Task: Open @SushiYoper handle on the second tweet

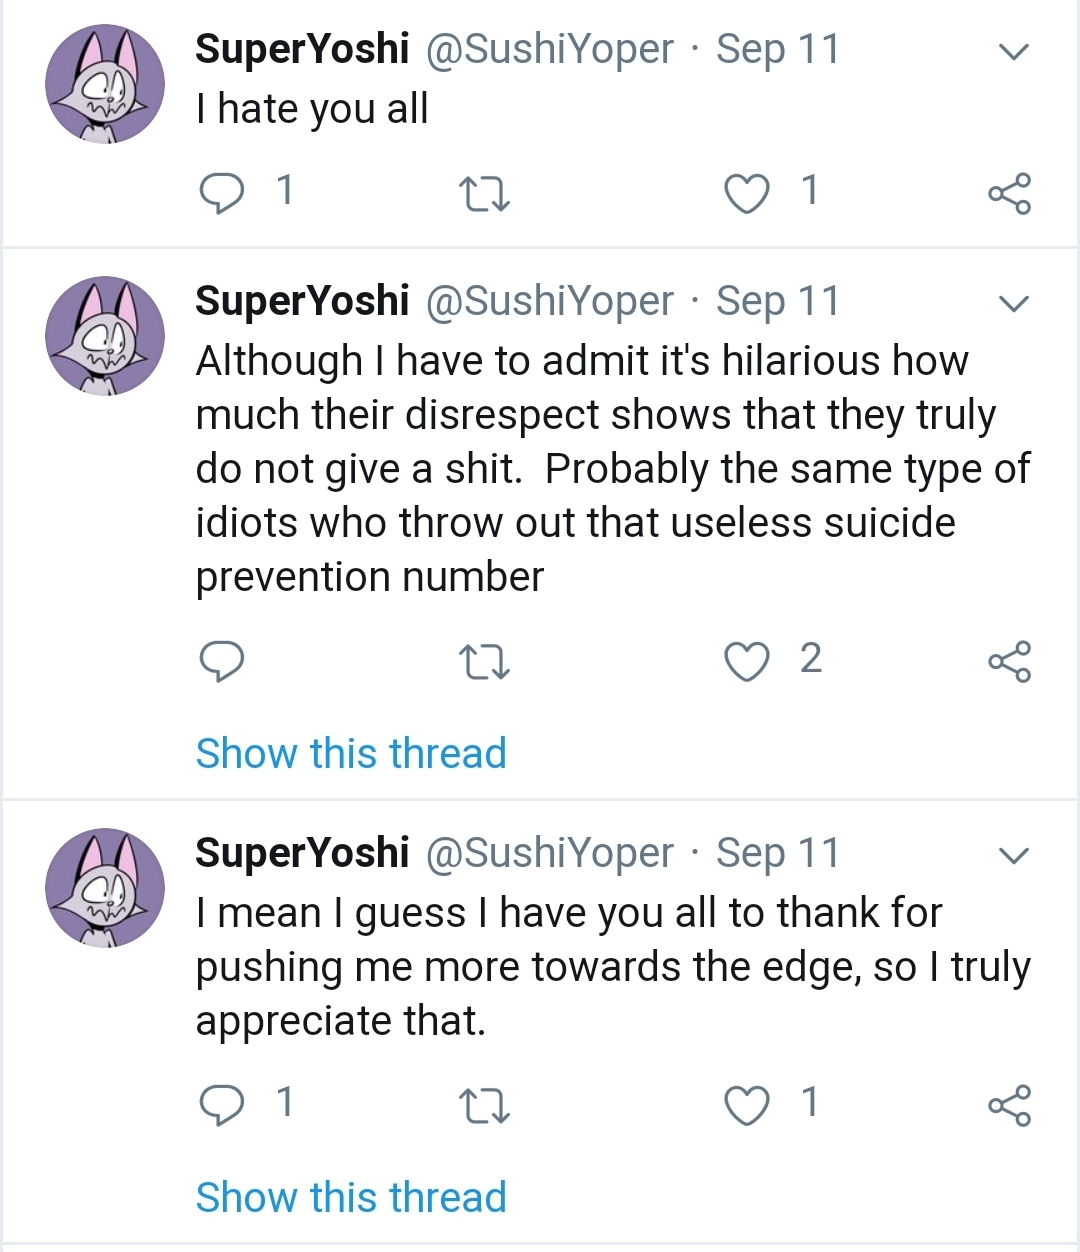Action: click(550, 301)
